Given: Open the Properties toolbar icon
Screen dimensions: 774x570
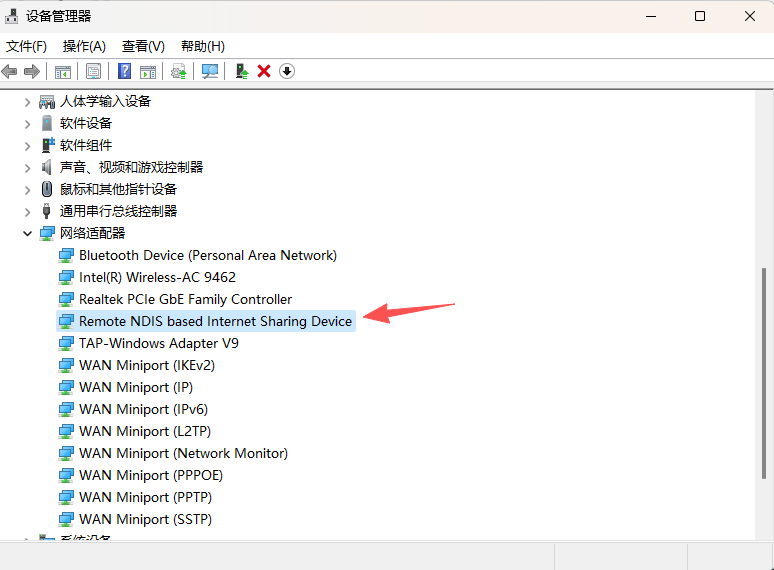Looking at the screenshot, I should click(x=93, y=72).
